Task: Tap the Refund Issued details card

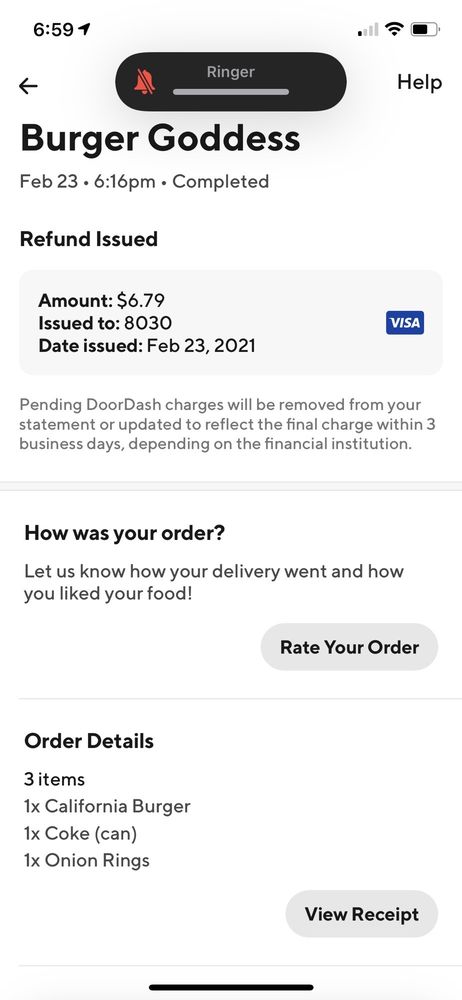Action: click(230, 323)
